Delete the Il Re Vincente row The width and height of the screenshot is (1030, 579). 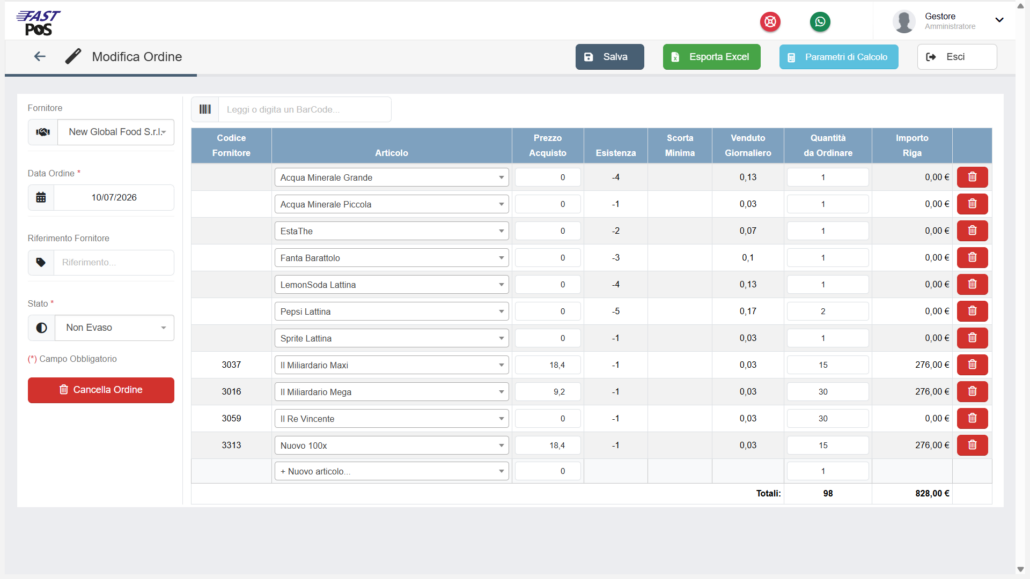point(972,419)
